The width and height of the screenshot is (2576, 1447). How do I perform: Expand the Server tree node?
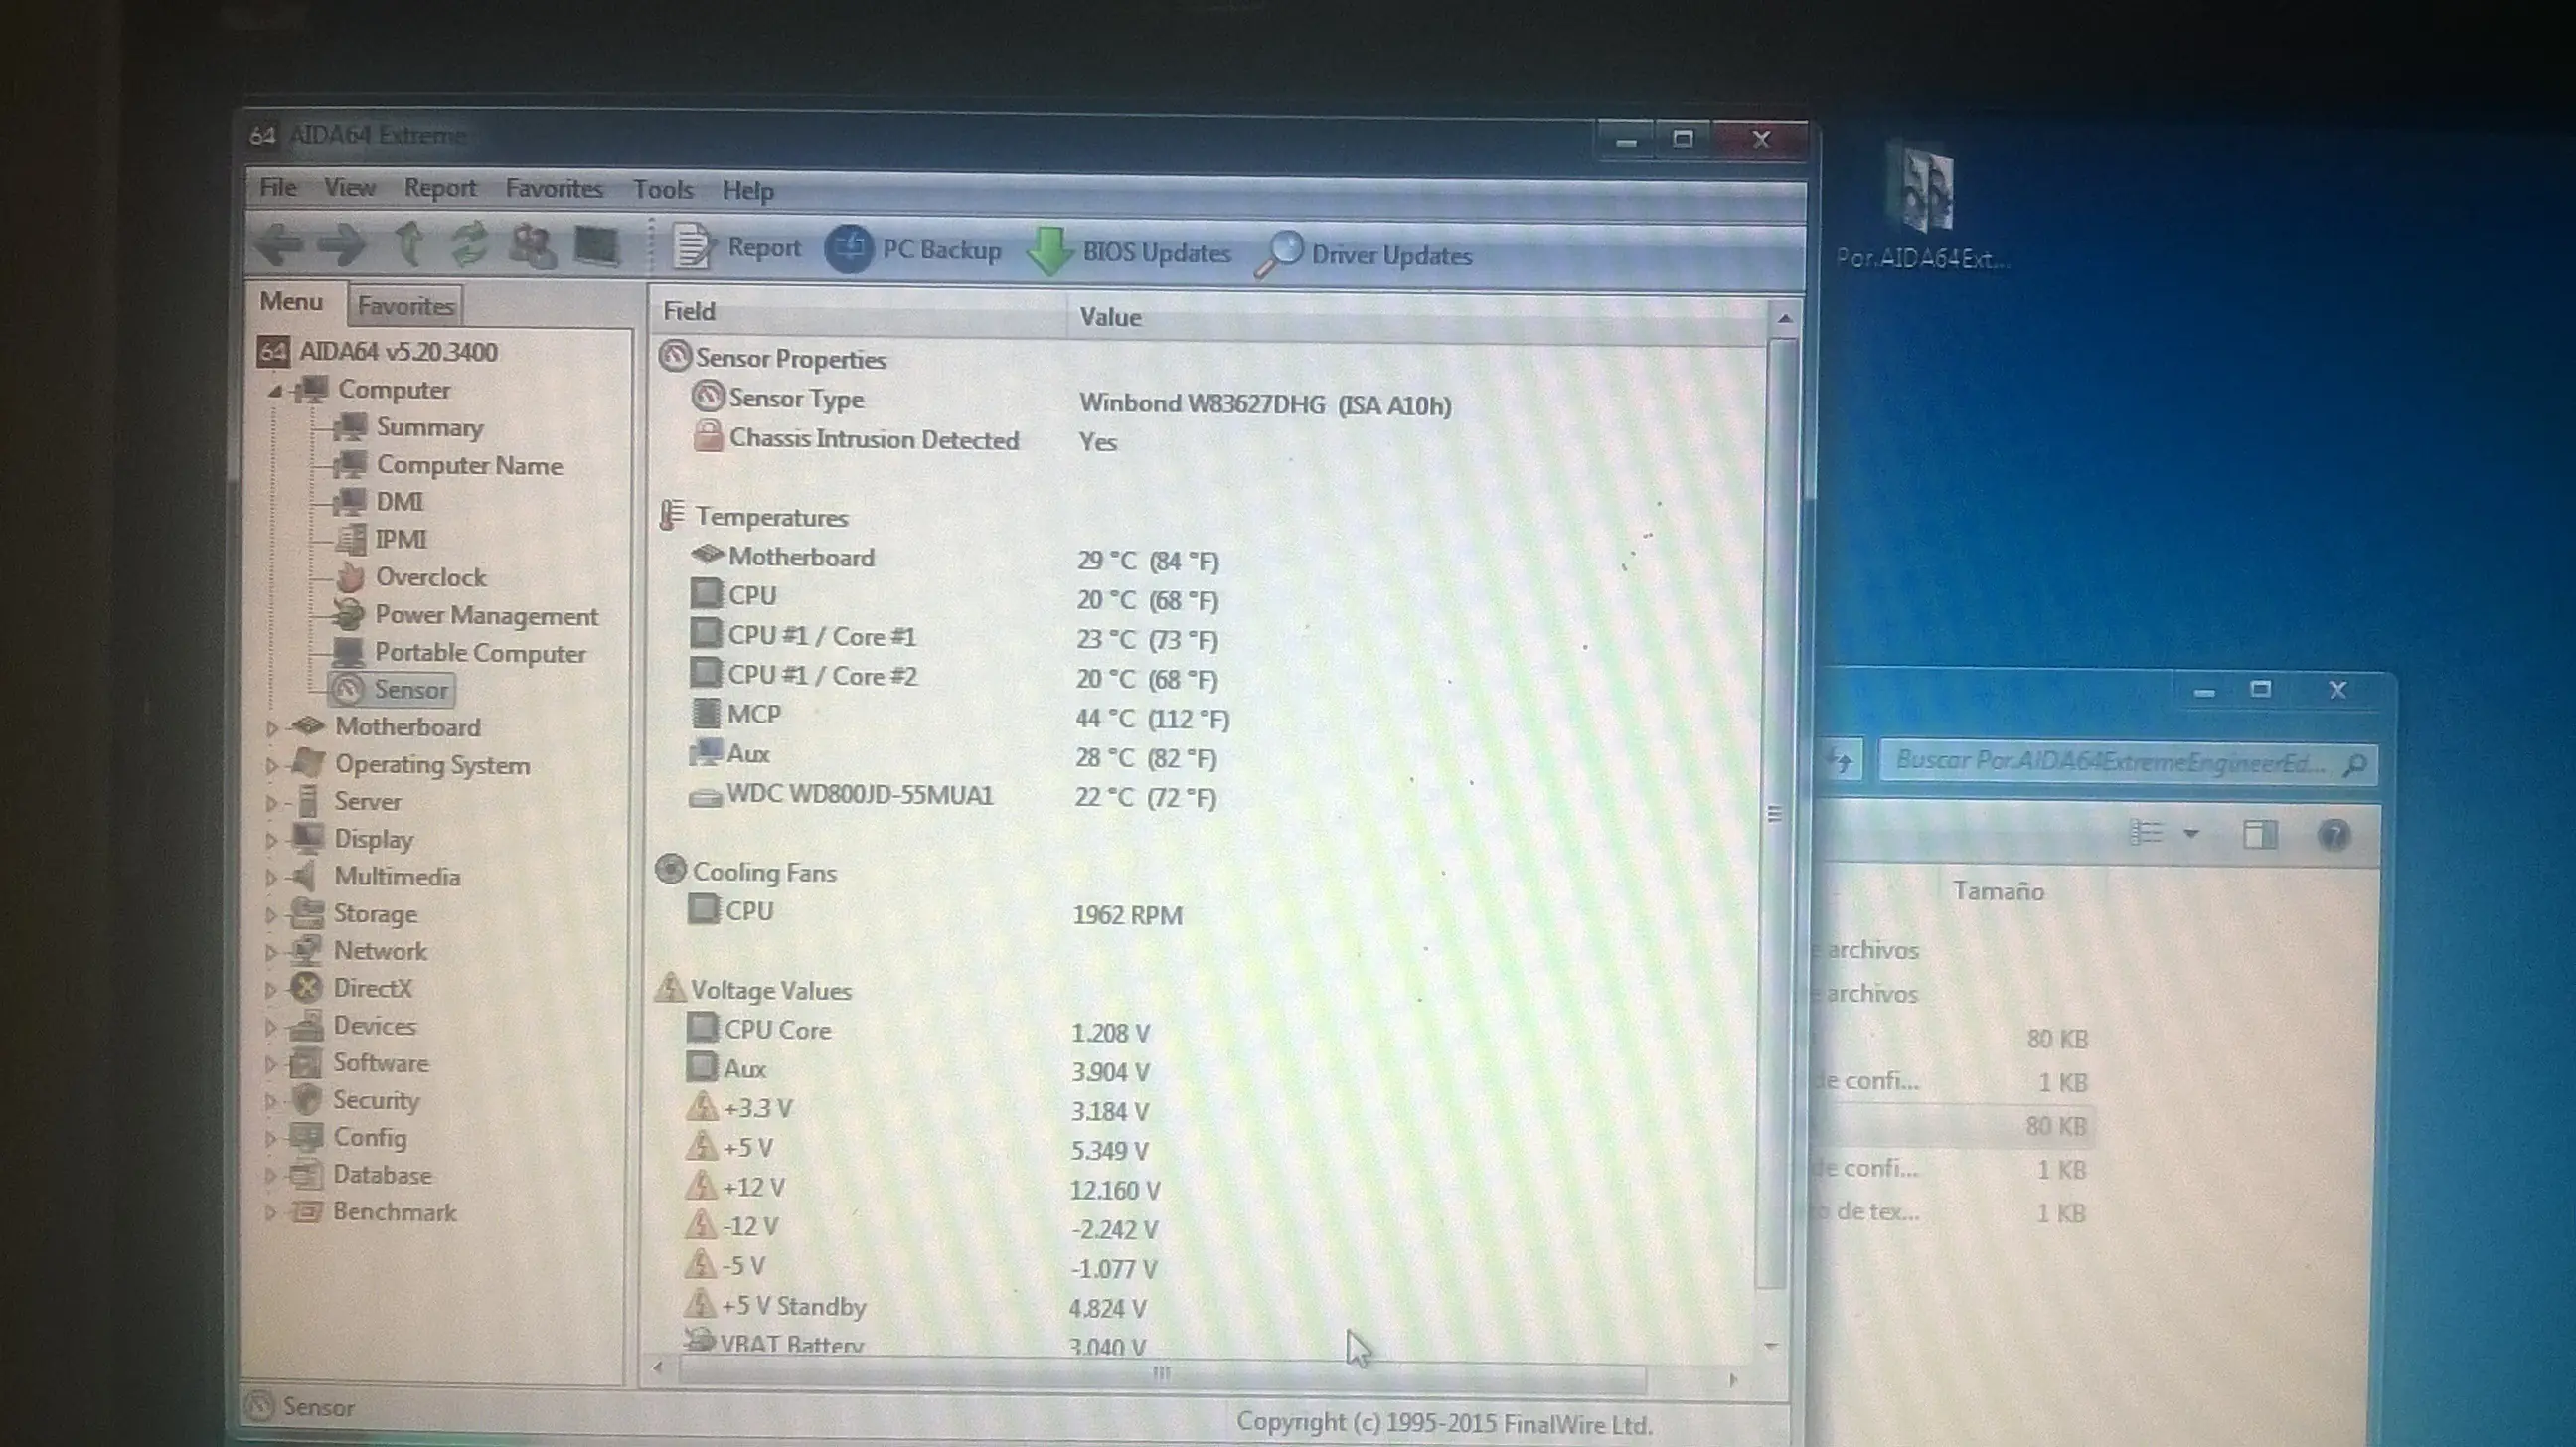click(x=271, y=803)
